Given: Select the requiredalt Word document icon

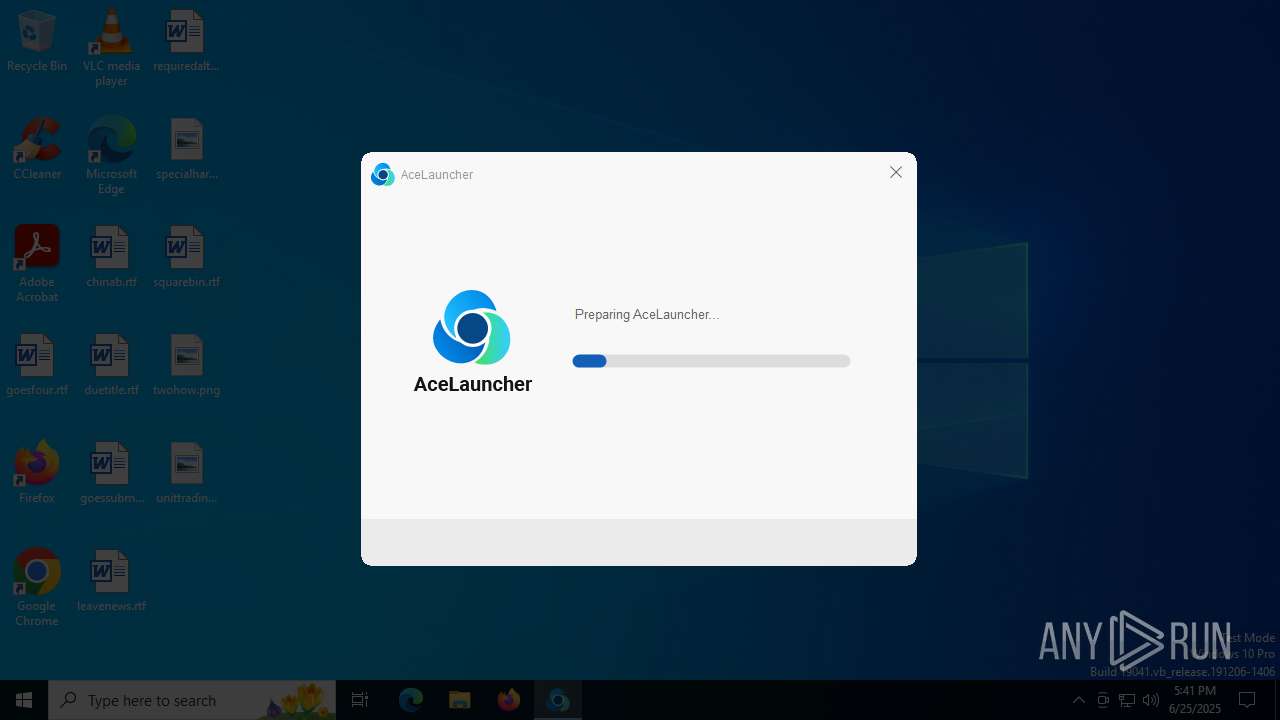Looking at the screenshot, I should click(186, 41).
